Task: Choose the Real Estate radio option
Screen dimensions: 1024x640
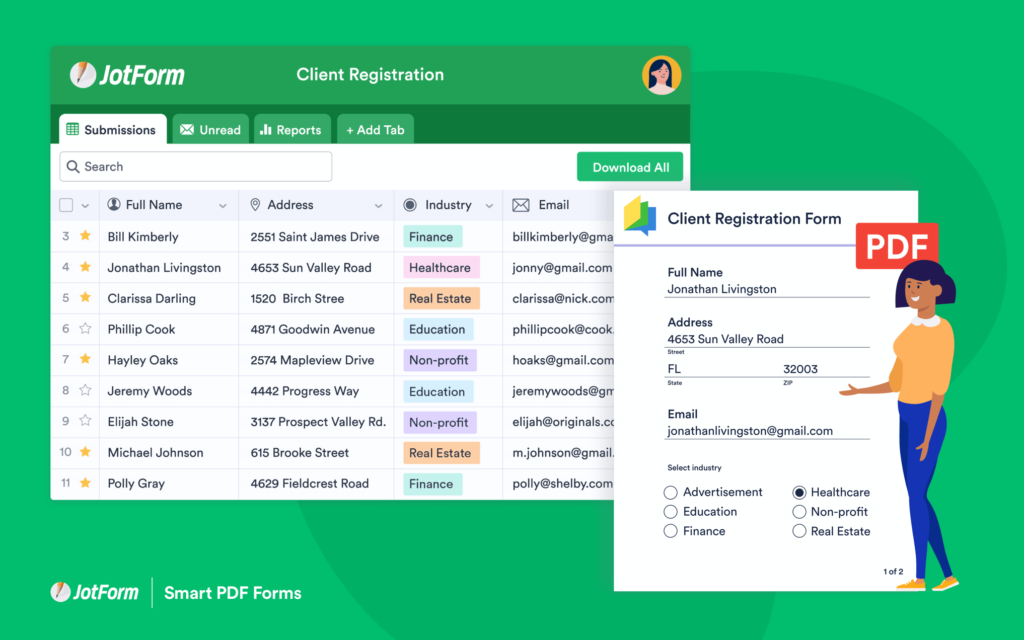Action: coord(799,531)
